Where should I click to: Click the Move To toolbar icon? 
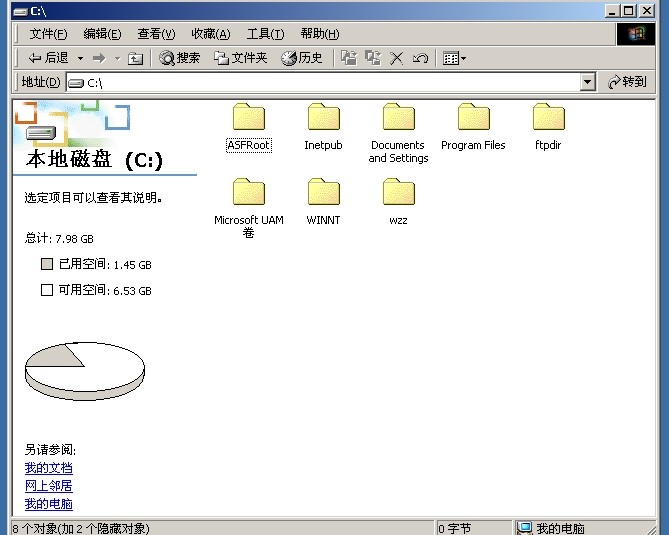tap(349, 58)
